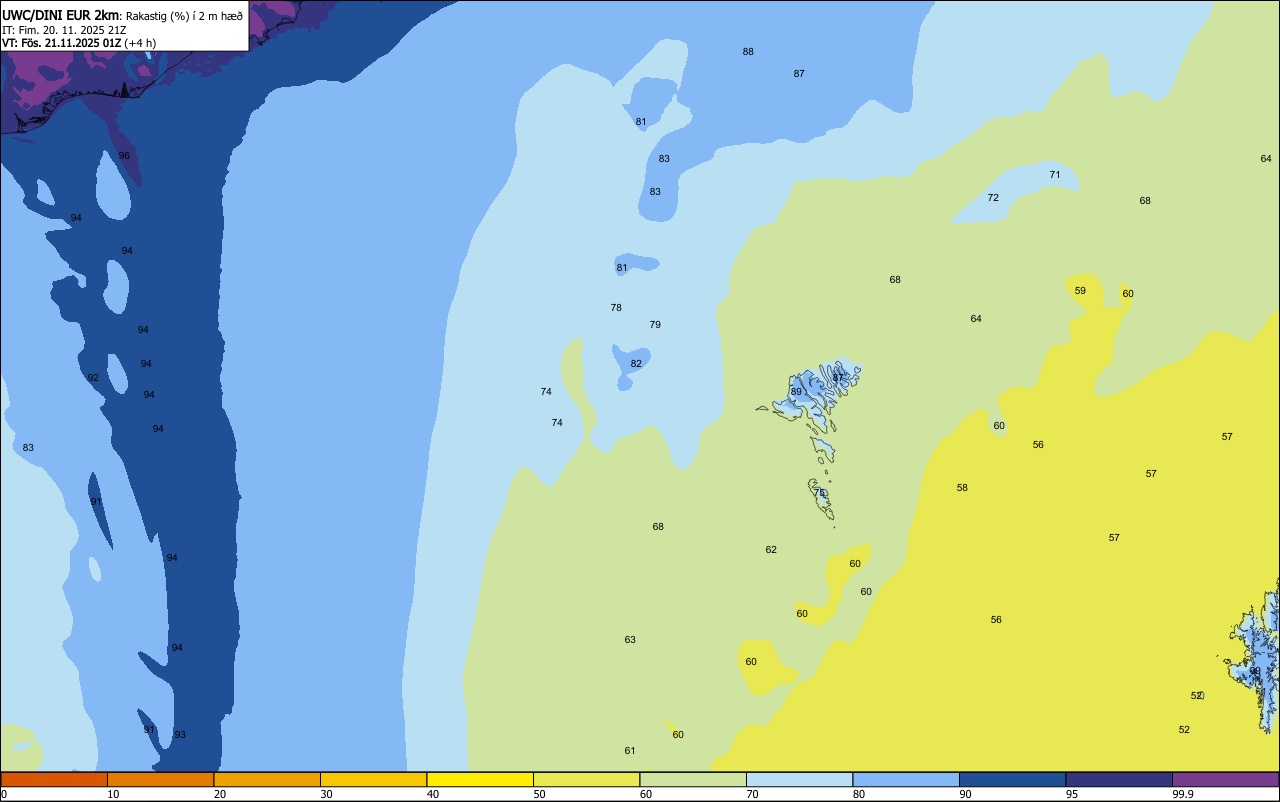This screenshot has height=802, width=1280.
Task: Click the 70–80 pale blue legend segment
Action: (799, 779)
